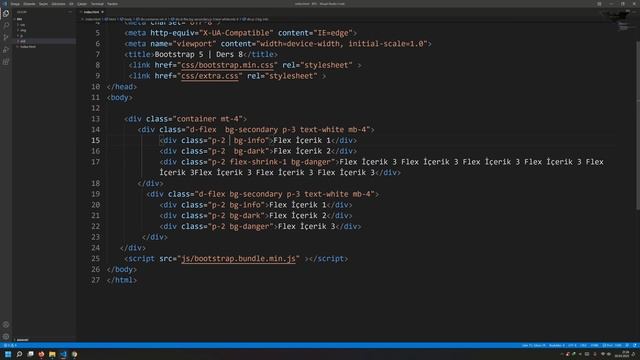The width and height of the screenshot is (640, 360).
Task: Click the errors and warnings status indicator
Action: (10, 345)
